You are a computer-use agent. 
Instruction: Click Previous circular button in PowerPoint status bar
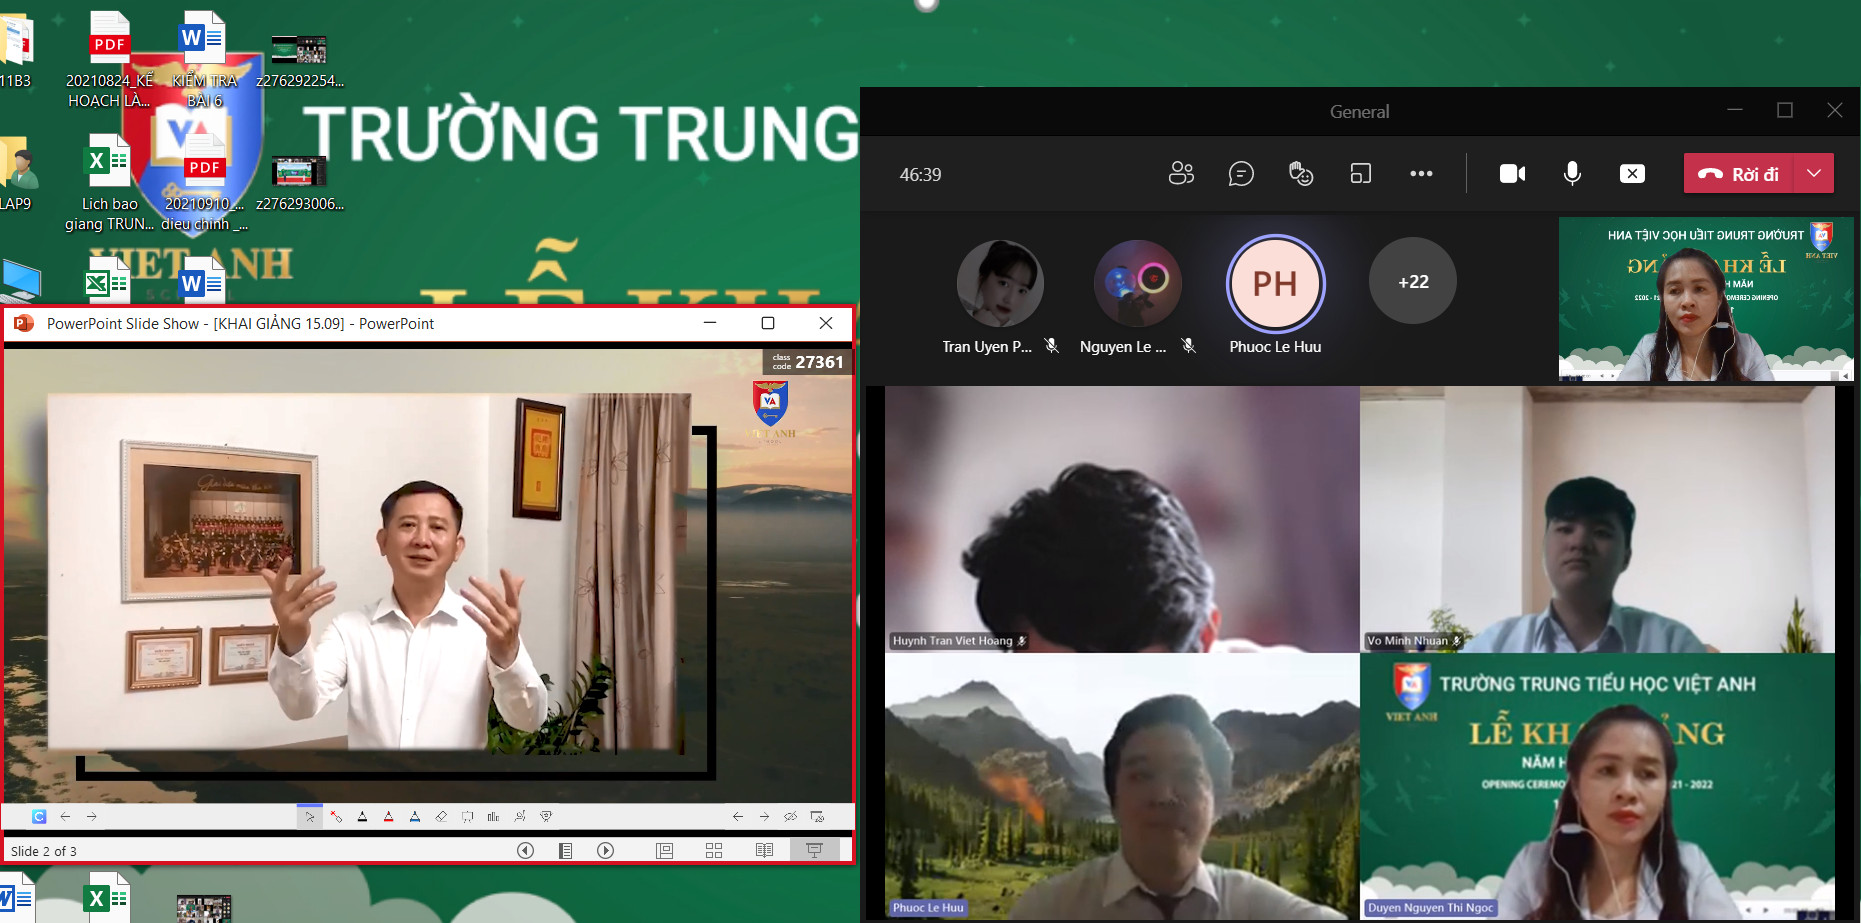click(525, 850)
